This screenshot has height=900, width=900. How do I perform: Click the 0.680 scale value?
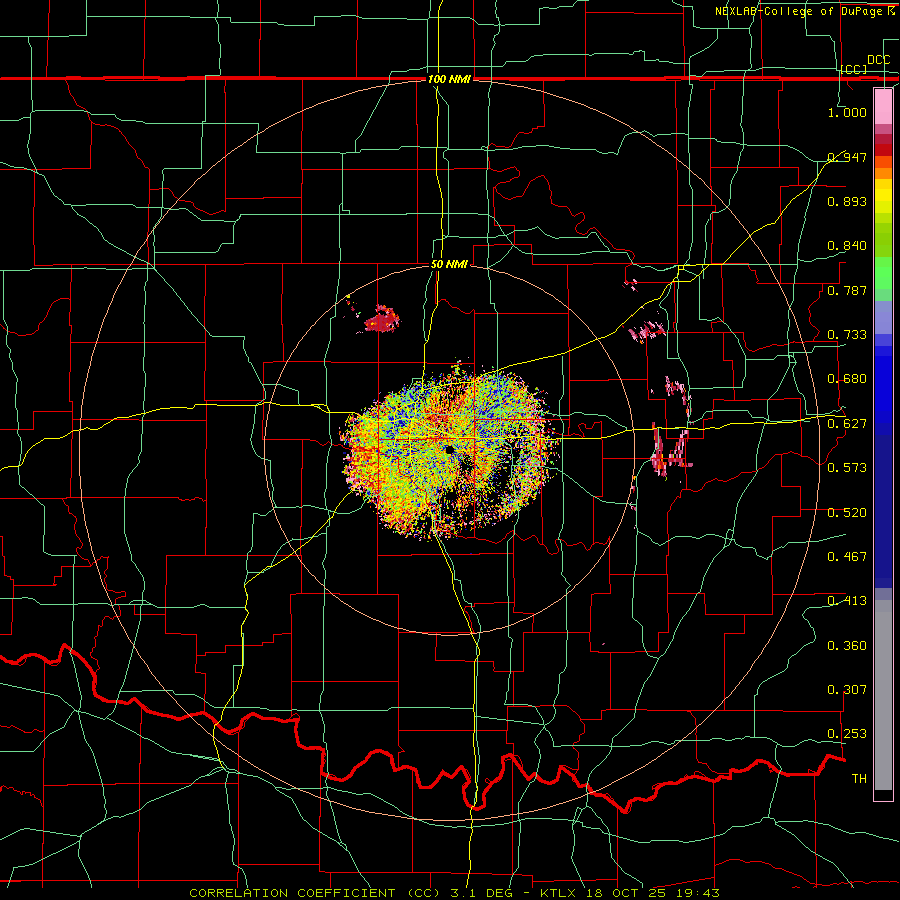click(847, 379)
